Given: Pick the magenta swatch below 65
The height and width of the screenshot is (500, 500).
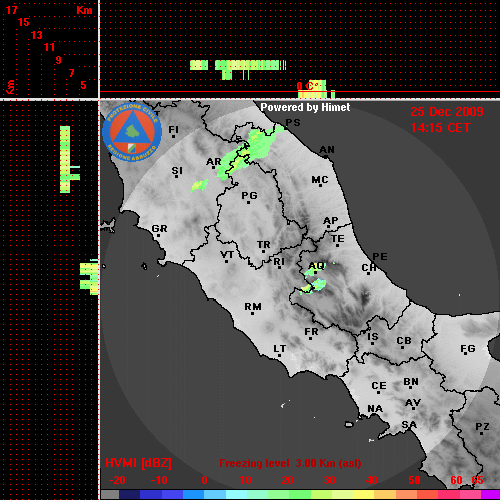Looking at the screenshot, I should point(491,495).
